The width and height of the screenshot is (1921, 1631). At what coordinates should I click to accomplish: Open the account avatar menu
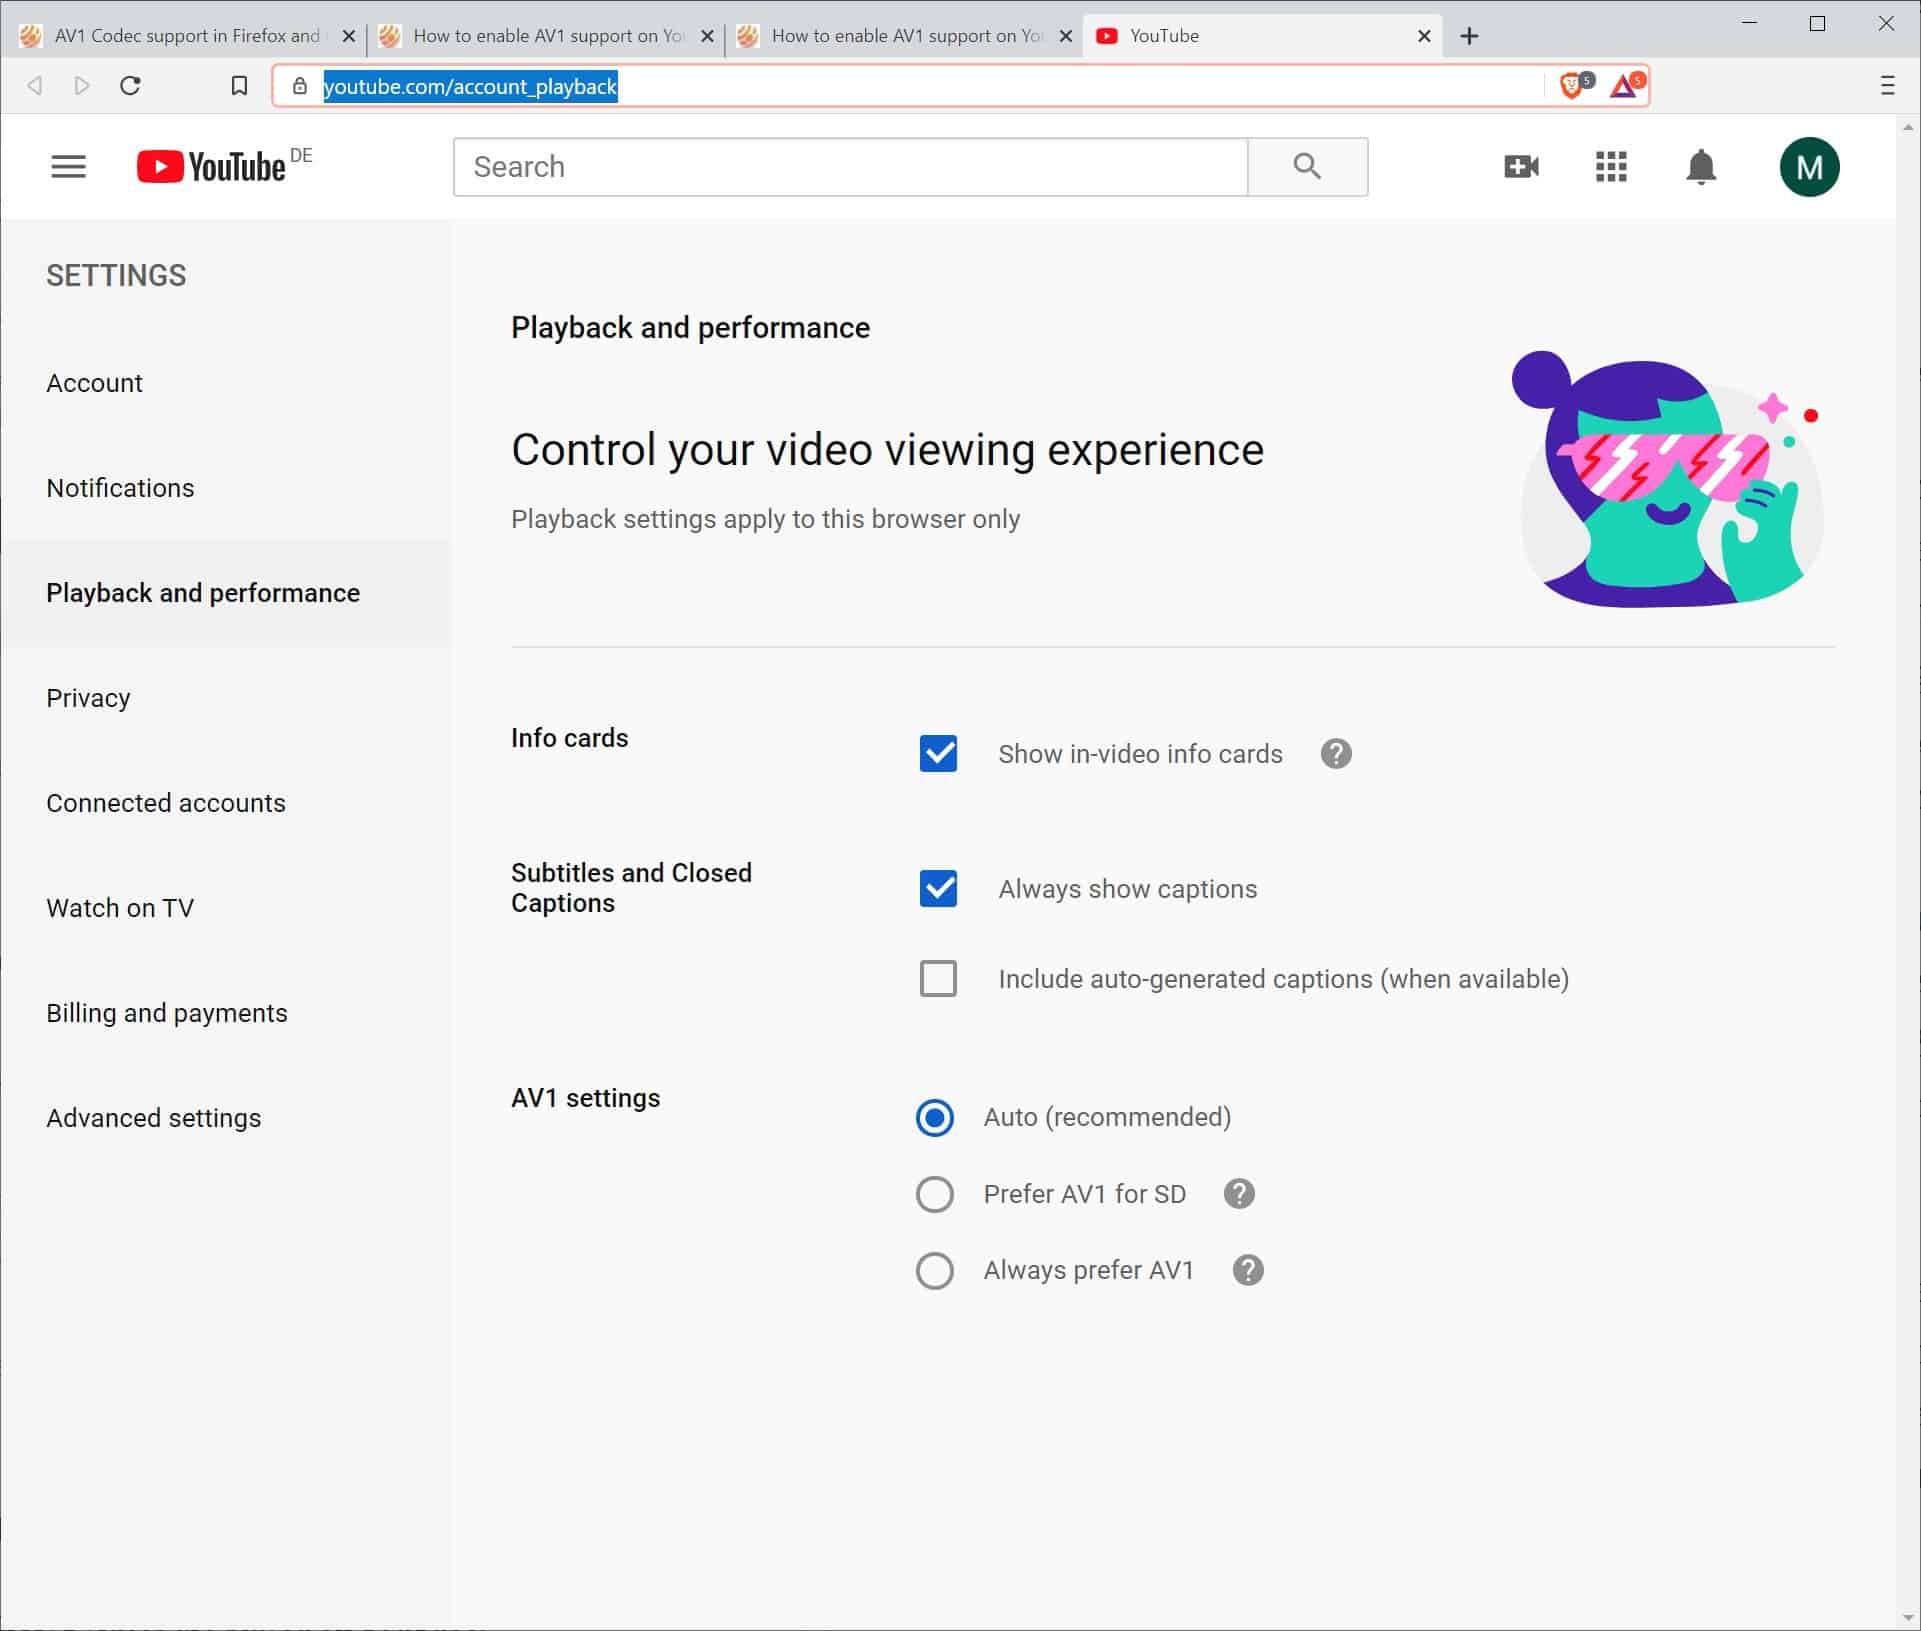(x=1809, y=166)
